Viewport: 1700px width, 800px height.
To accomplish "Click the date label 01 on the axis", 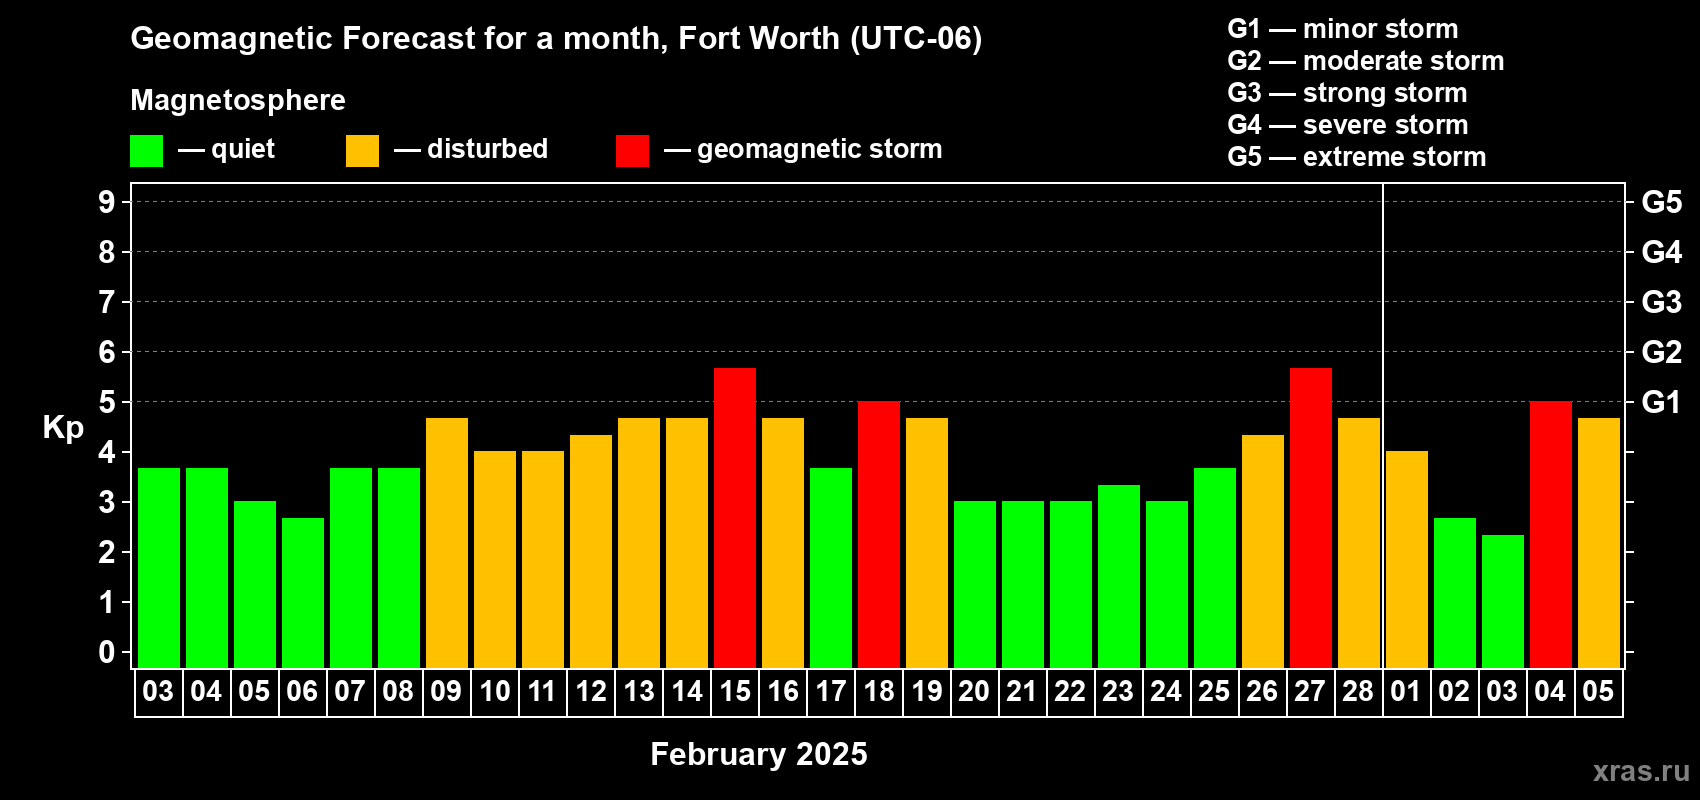I will tap(1406, 691).
